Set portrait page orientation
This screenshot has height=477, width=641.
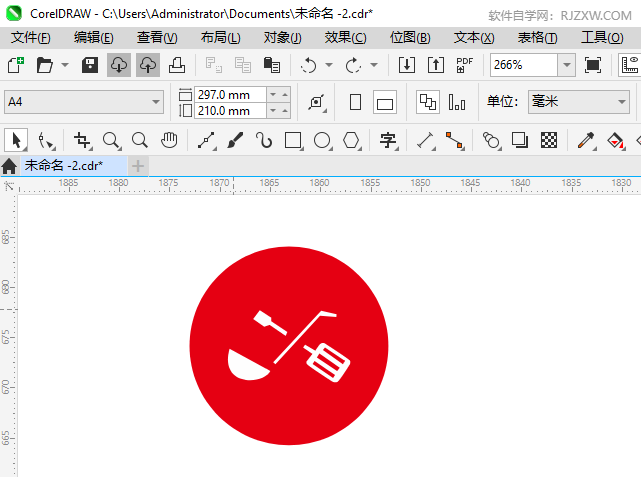355,102
